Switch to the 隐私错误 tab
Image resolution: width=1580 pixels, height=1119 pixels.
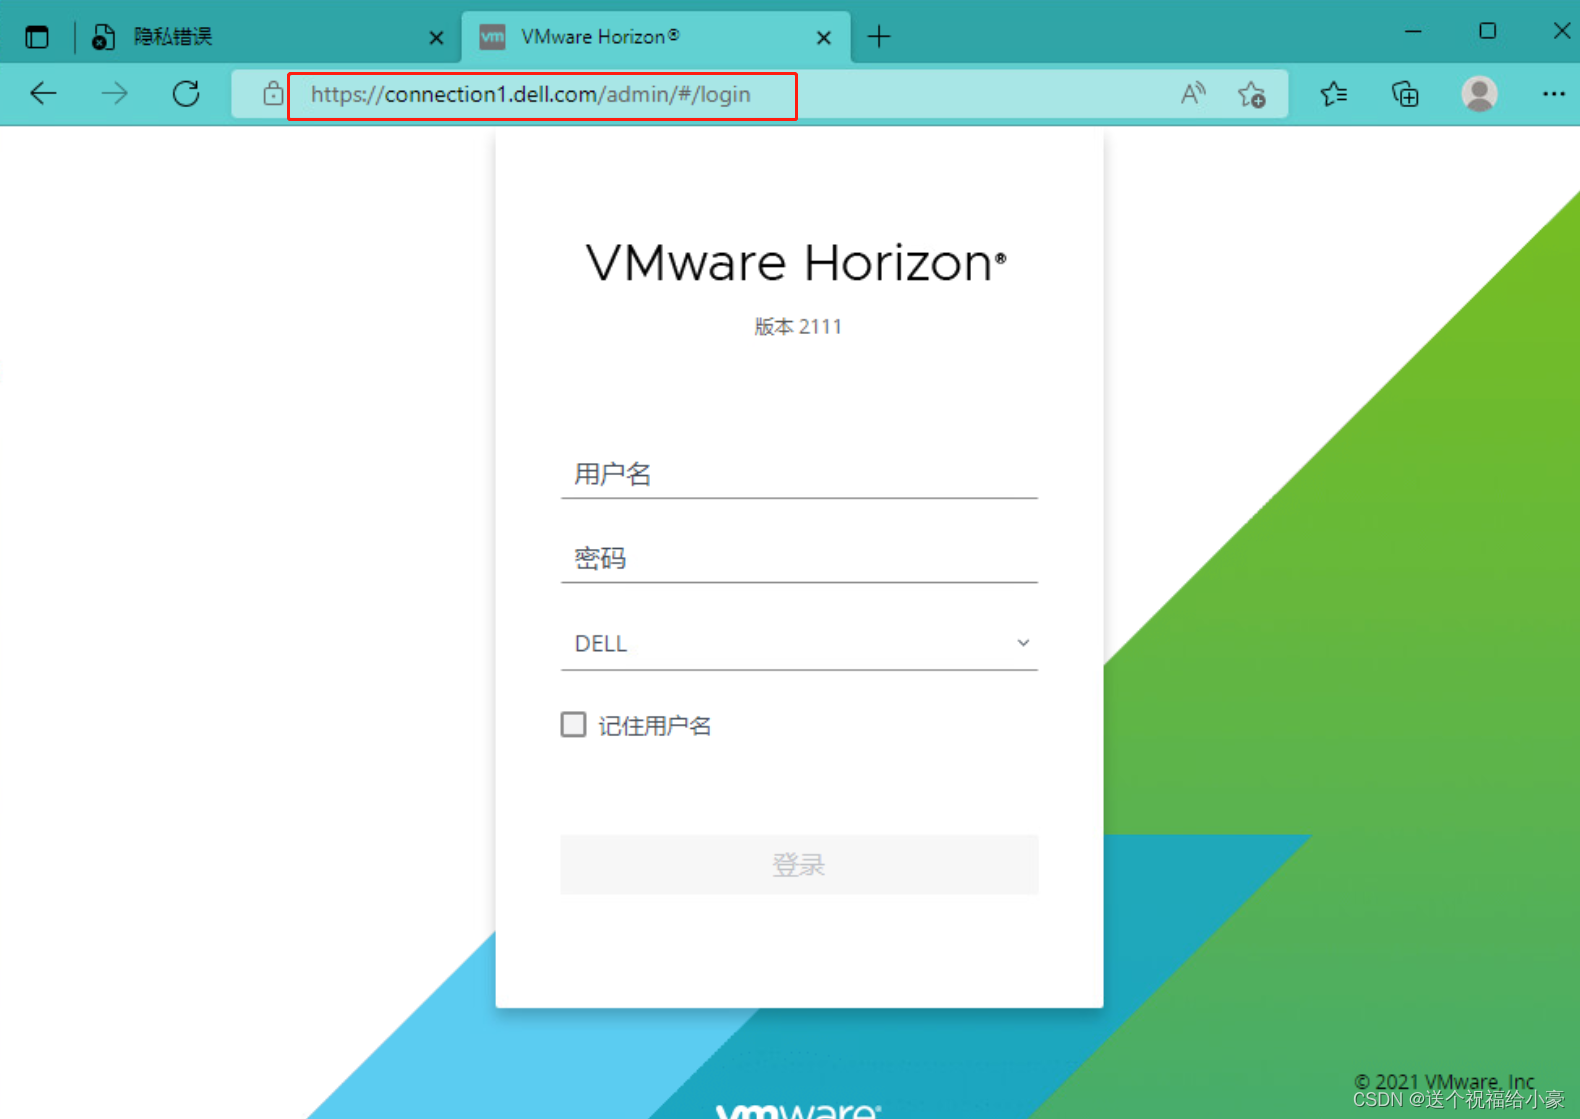coord(260,37)
